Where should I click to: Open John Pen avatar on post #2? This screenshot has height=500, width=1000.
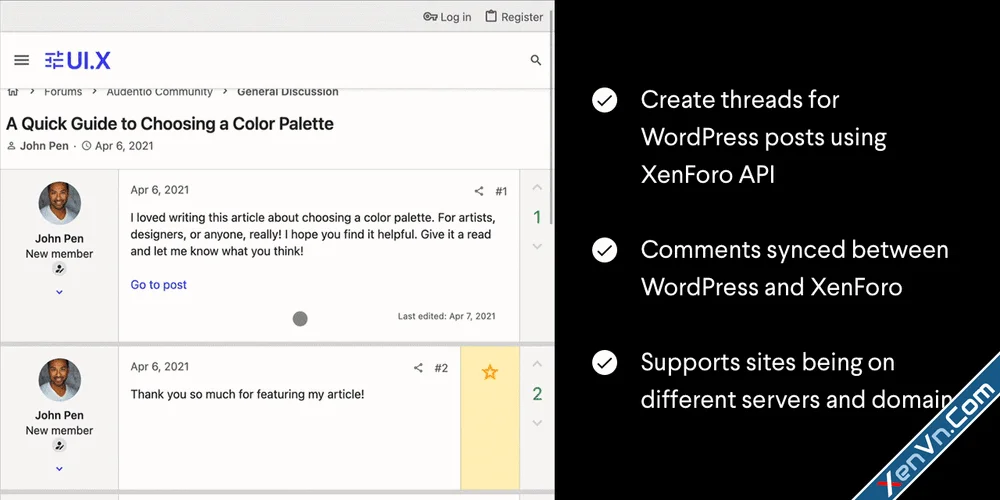59,379
